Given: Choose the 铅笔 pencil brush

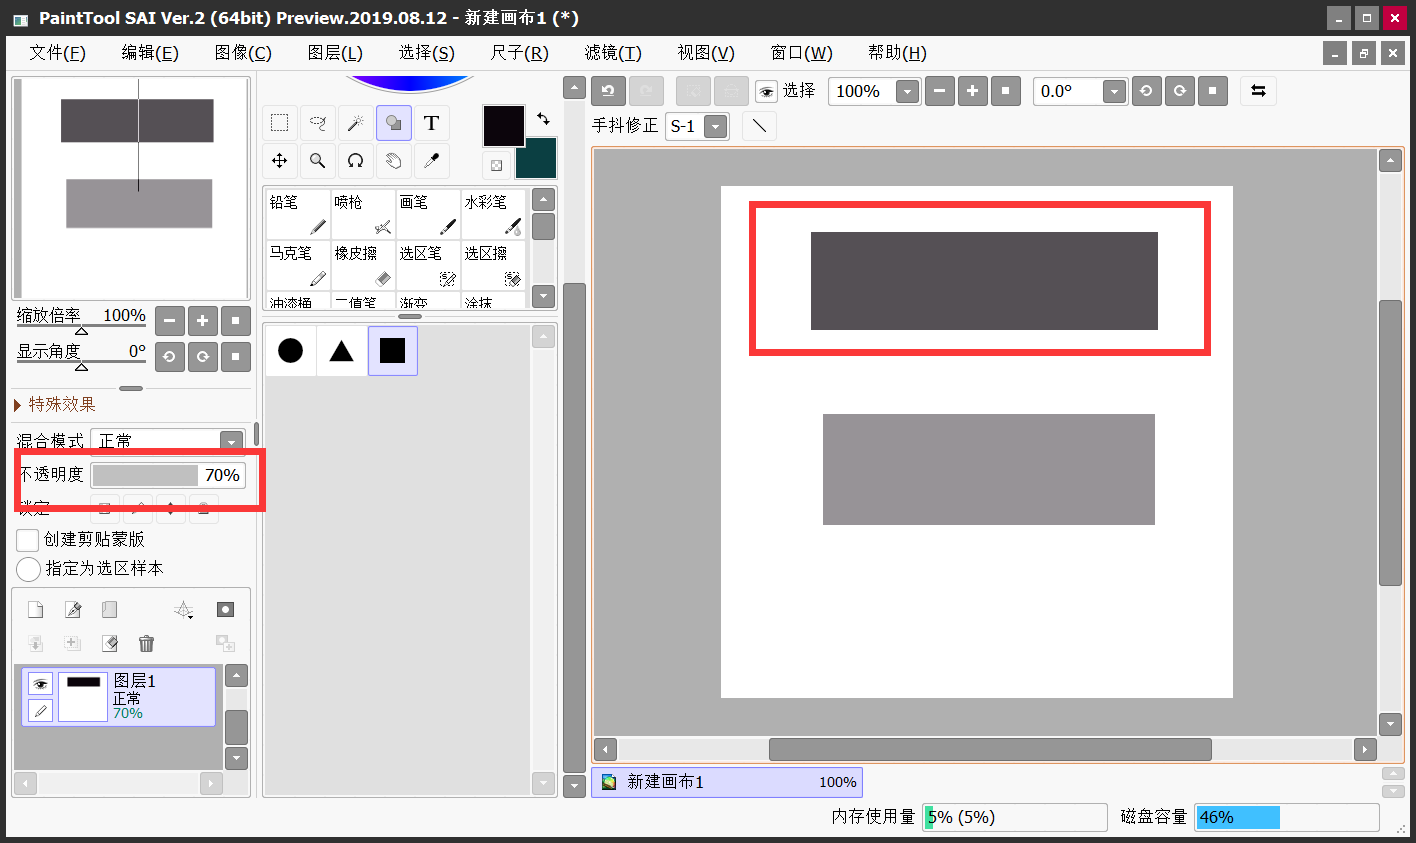Looking at the screenshot, I should (x=298, y=214).
